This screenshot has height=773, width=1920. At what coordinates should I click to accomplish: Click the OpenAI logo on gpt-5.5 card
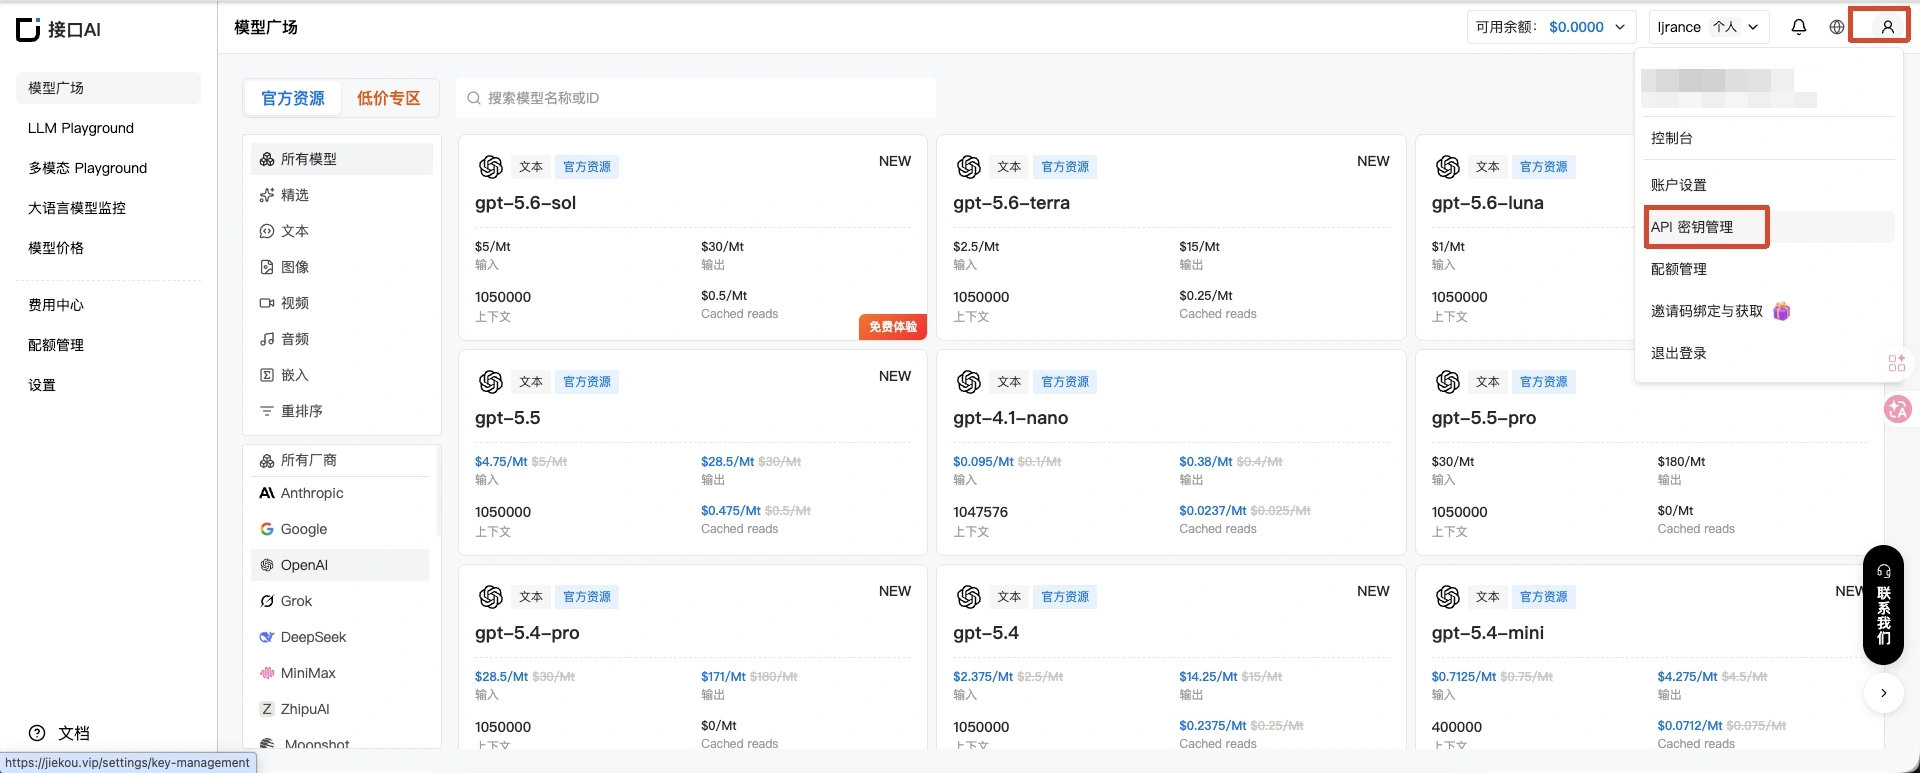tap(491, 382)
